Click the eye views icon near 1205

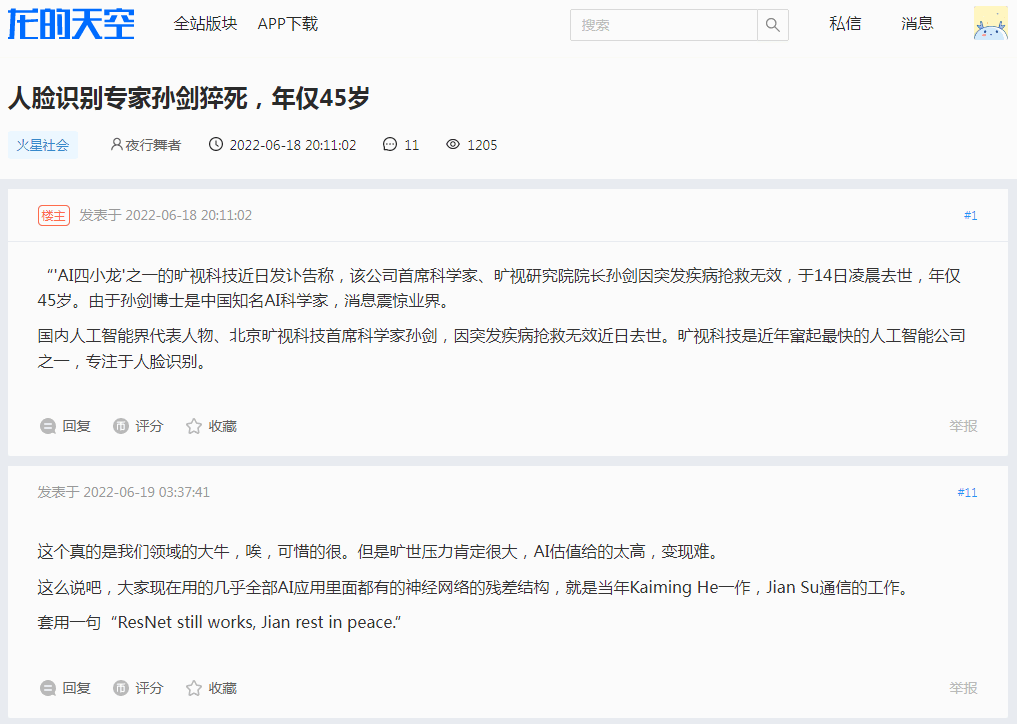click(x=453, y=144)
